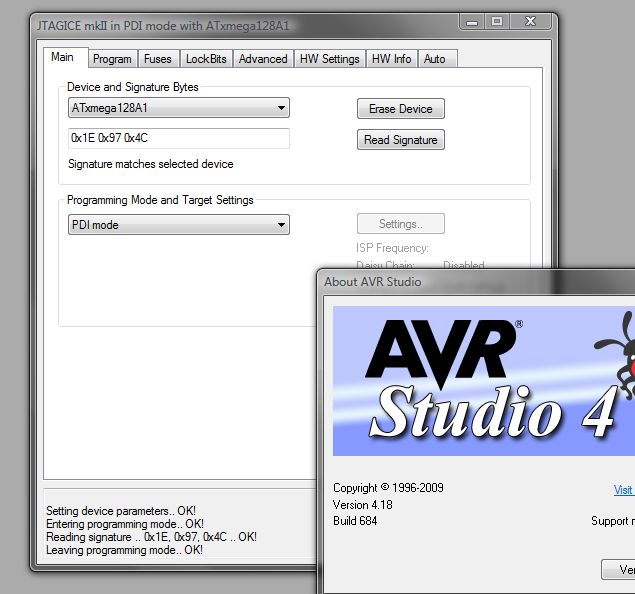635x594 pixels.
Task: Click the JTAGICE mkII window title text
Action: pos(163,26)
